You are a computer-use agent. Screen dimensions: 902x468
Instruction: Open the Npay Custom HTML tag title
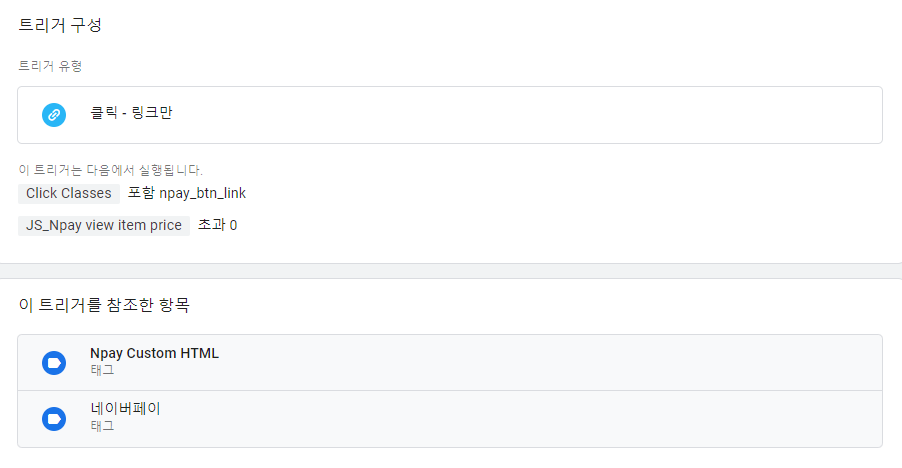(x=154, y=353)
